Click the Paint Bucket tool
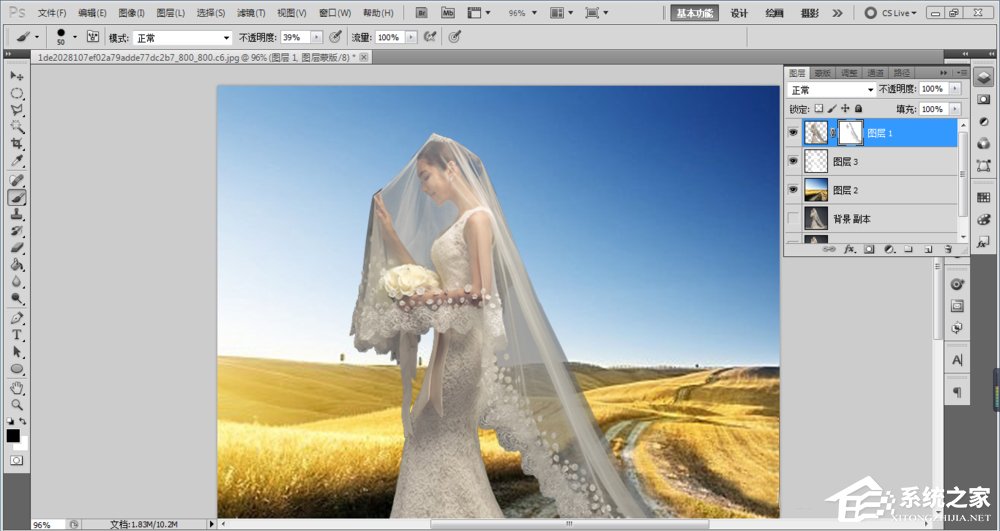 [x=16, y=266]
